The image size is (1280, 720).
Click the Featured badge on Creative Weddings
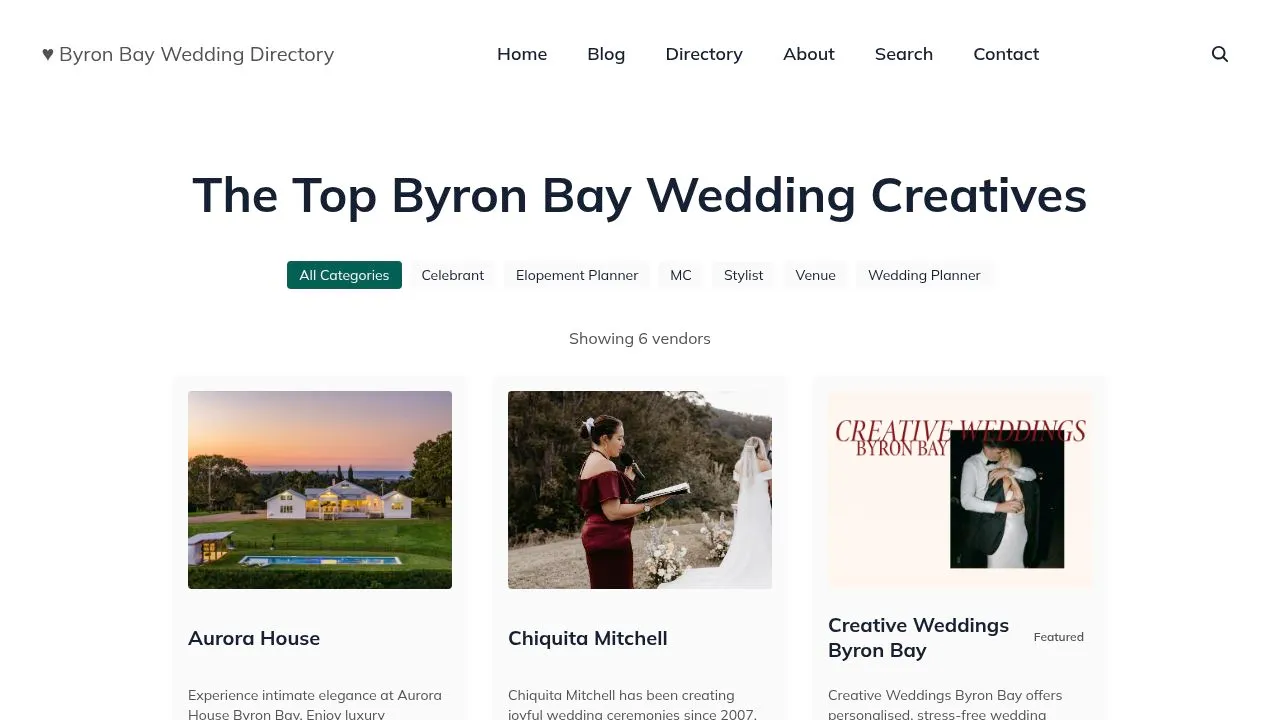click(x=1058, y=636)
